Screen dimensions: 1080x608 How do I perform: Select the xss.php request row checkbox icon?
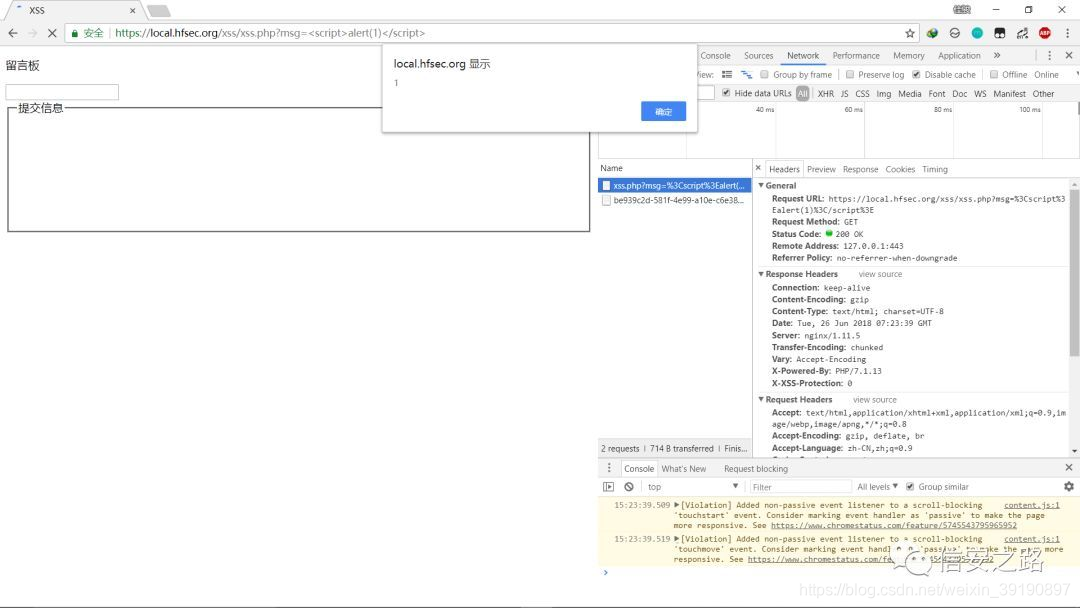[606, 185]
